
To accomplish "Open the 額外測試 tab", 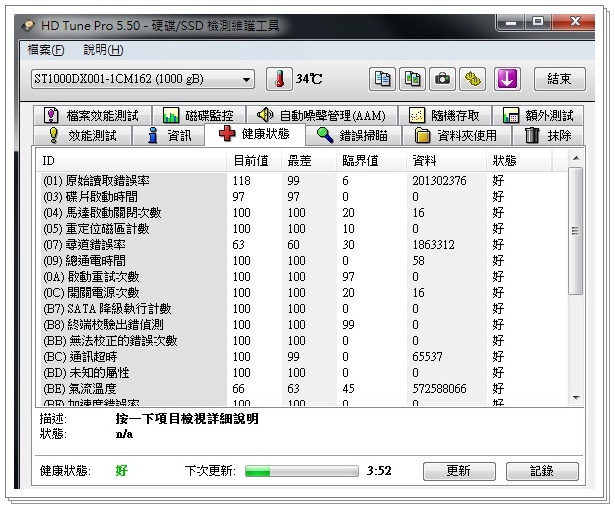I will coord(538,115).
